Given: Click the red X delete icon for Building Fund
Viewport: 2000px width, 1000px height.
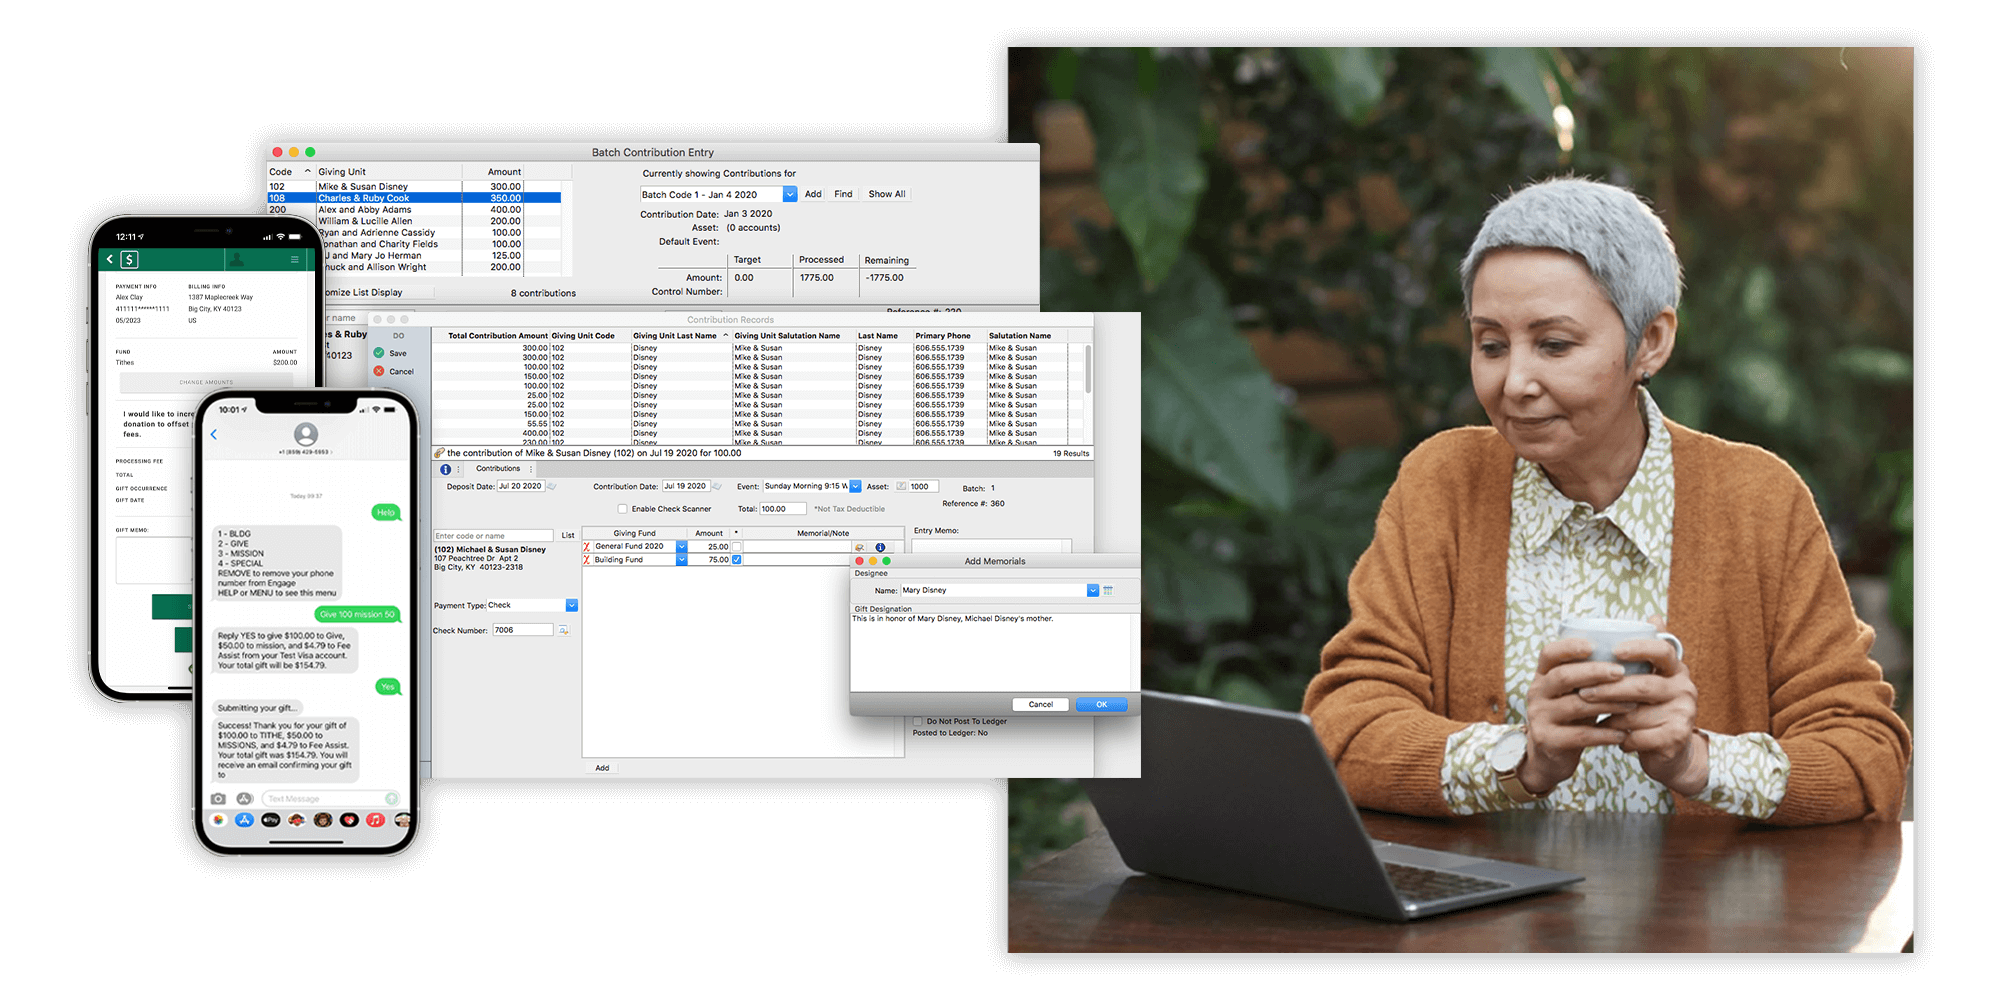Looking at the screenshot, I should click(587, 560).
